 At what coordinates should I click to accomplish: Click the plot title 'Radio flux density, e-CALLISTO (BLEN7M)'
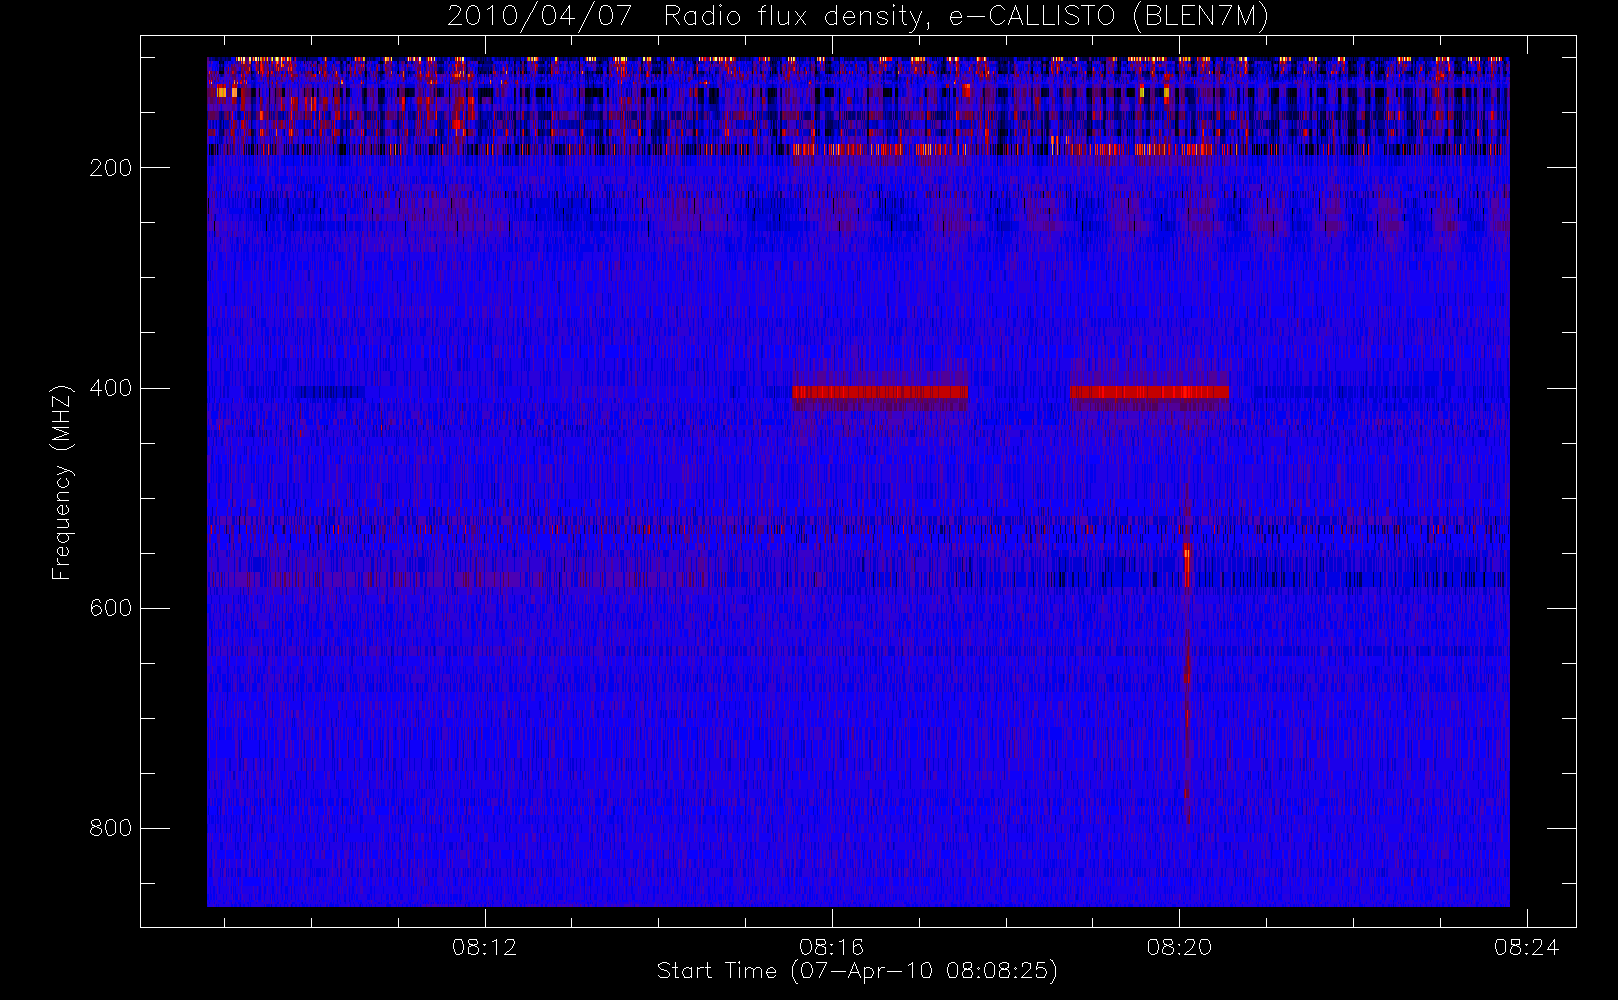[x=966, y=17]
